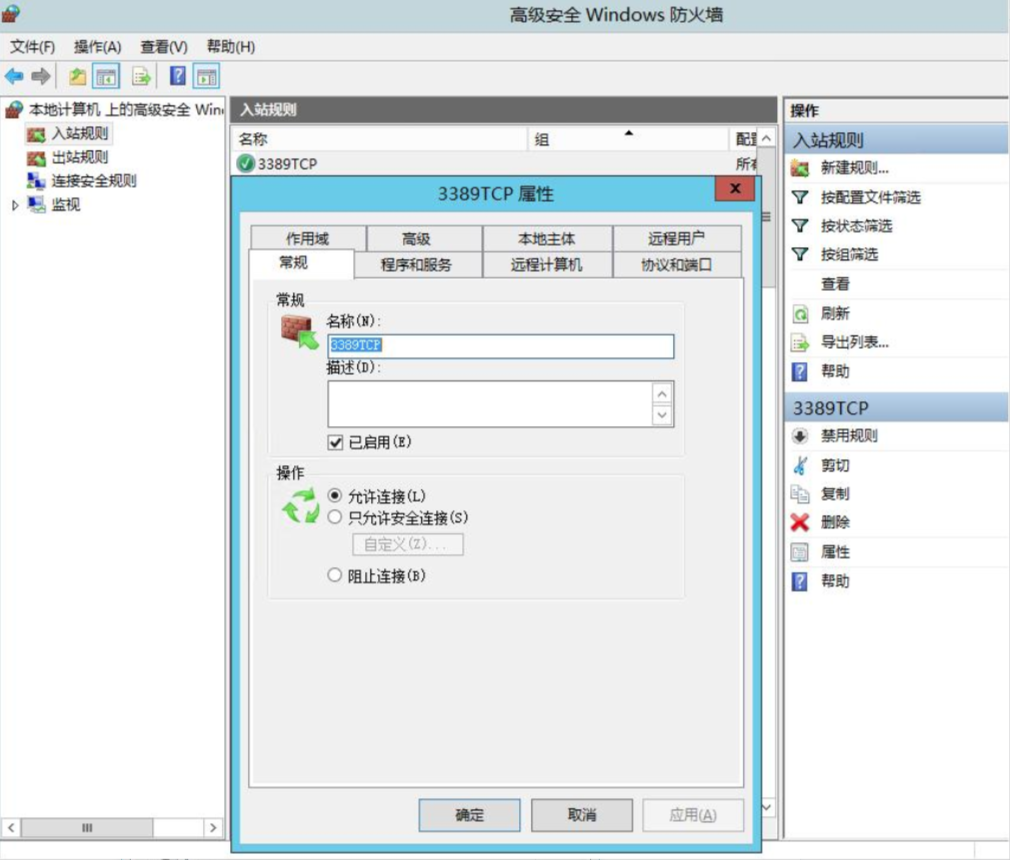Click the 确定 button
Screen dimensions: 1010x860
pos(470,815)
